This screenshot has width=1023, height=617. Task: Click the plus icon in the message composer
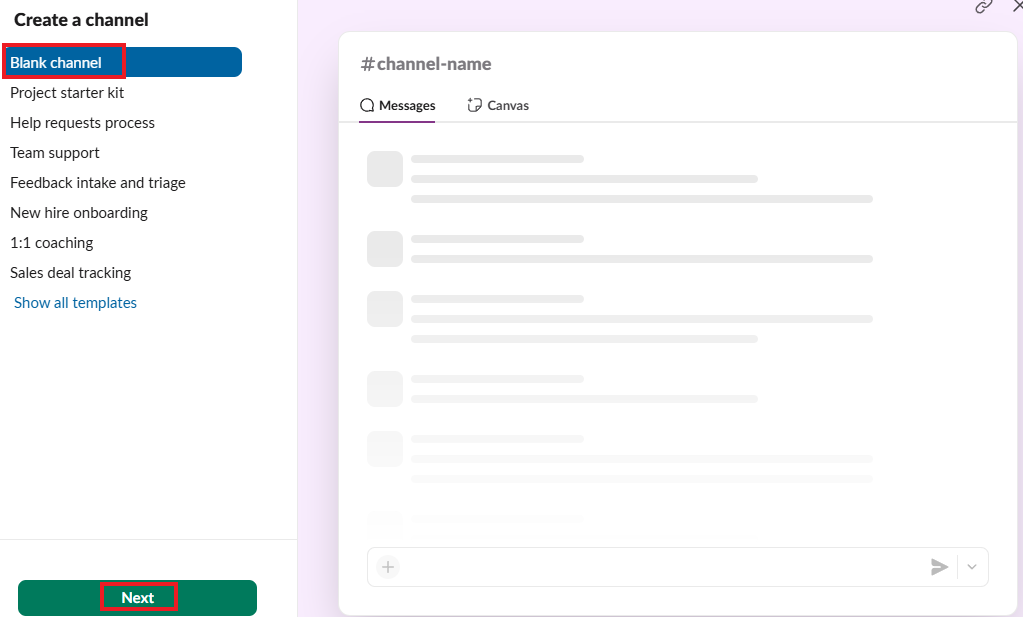click(388, 567)
